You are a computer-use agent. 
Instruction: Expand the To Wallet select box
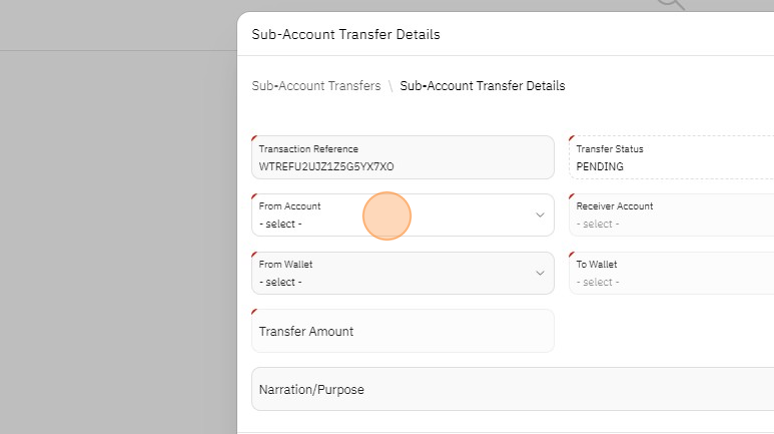click(670, 273)
